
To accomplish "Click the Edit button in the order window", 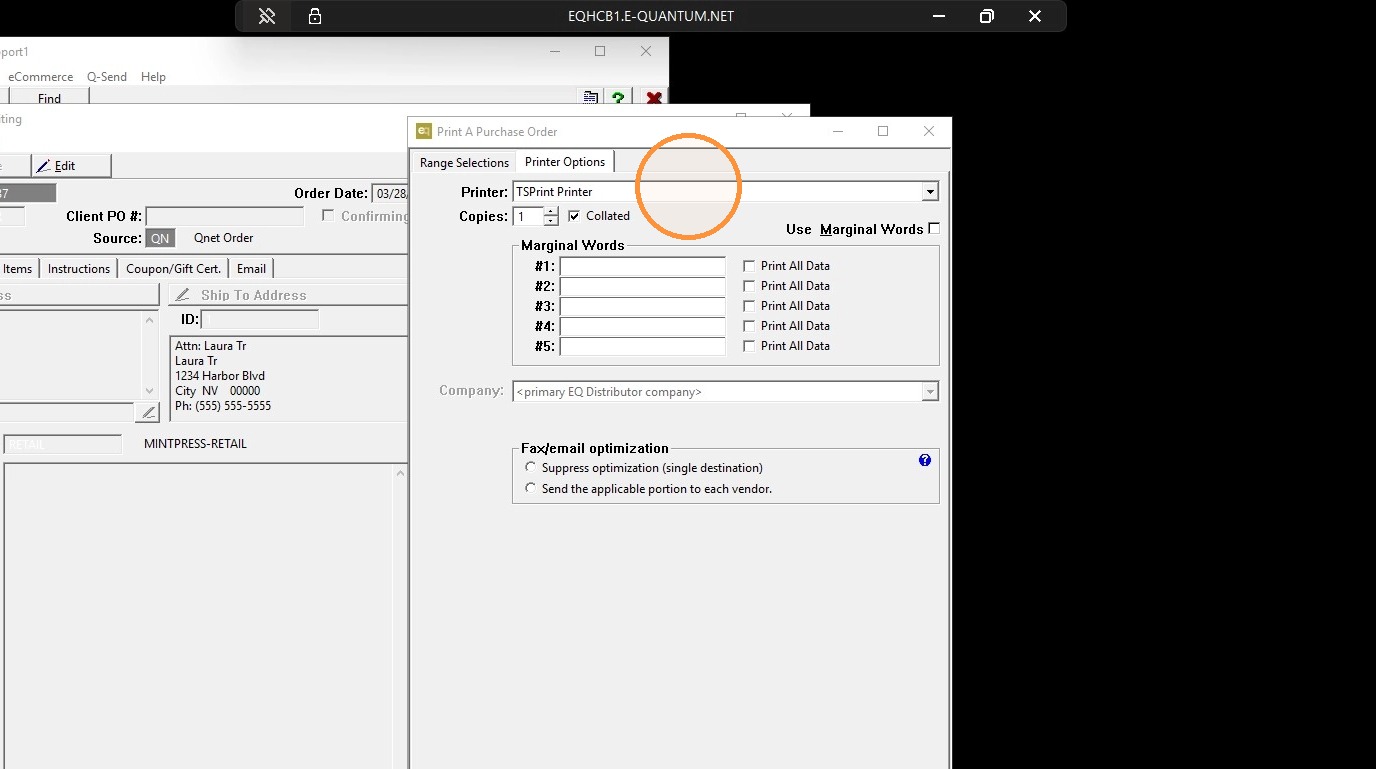I will tap(71, 166).
